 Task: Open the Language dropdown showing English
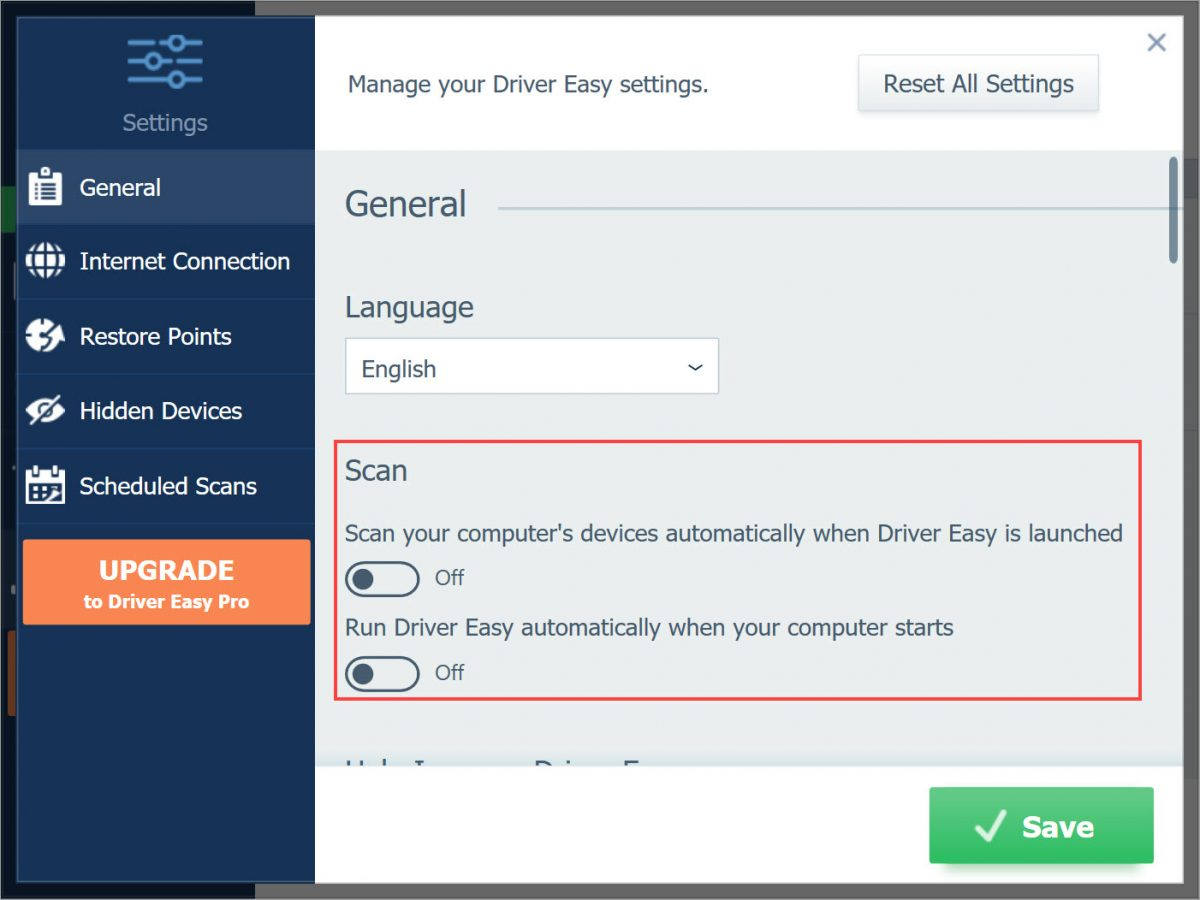point(532,366)
